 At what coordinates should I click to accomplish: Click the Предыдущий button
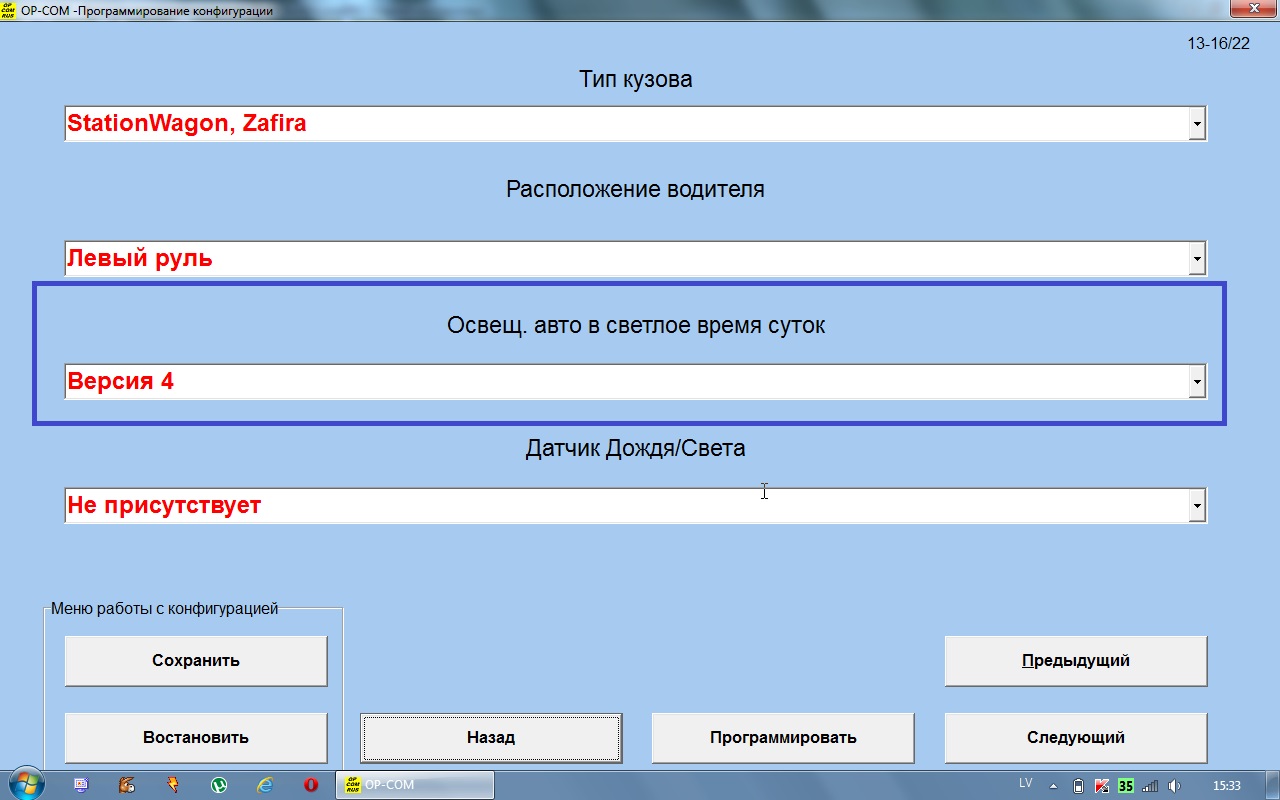(1075, 661)
